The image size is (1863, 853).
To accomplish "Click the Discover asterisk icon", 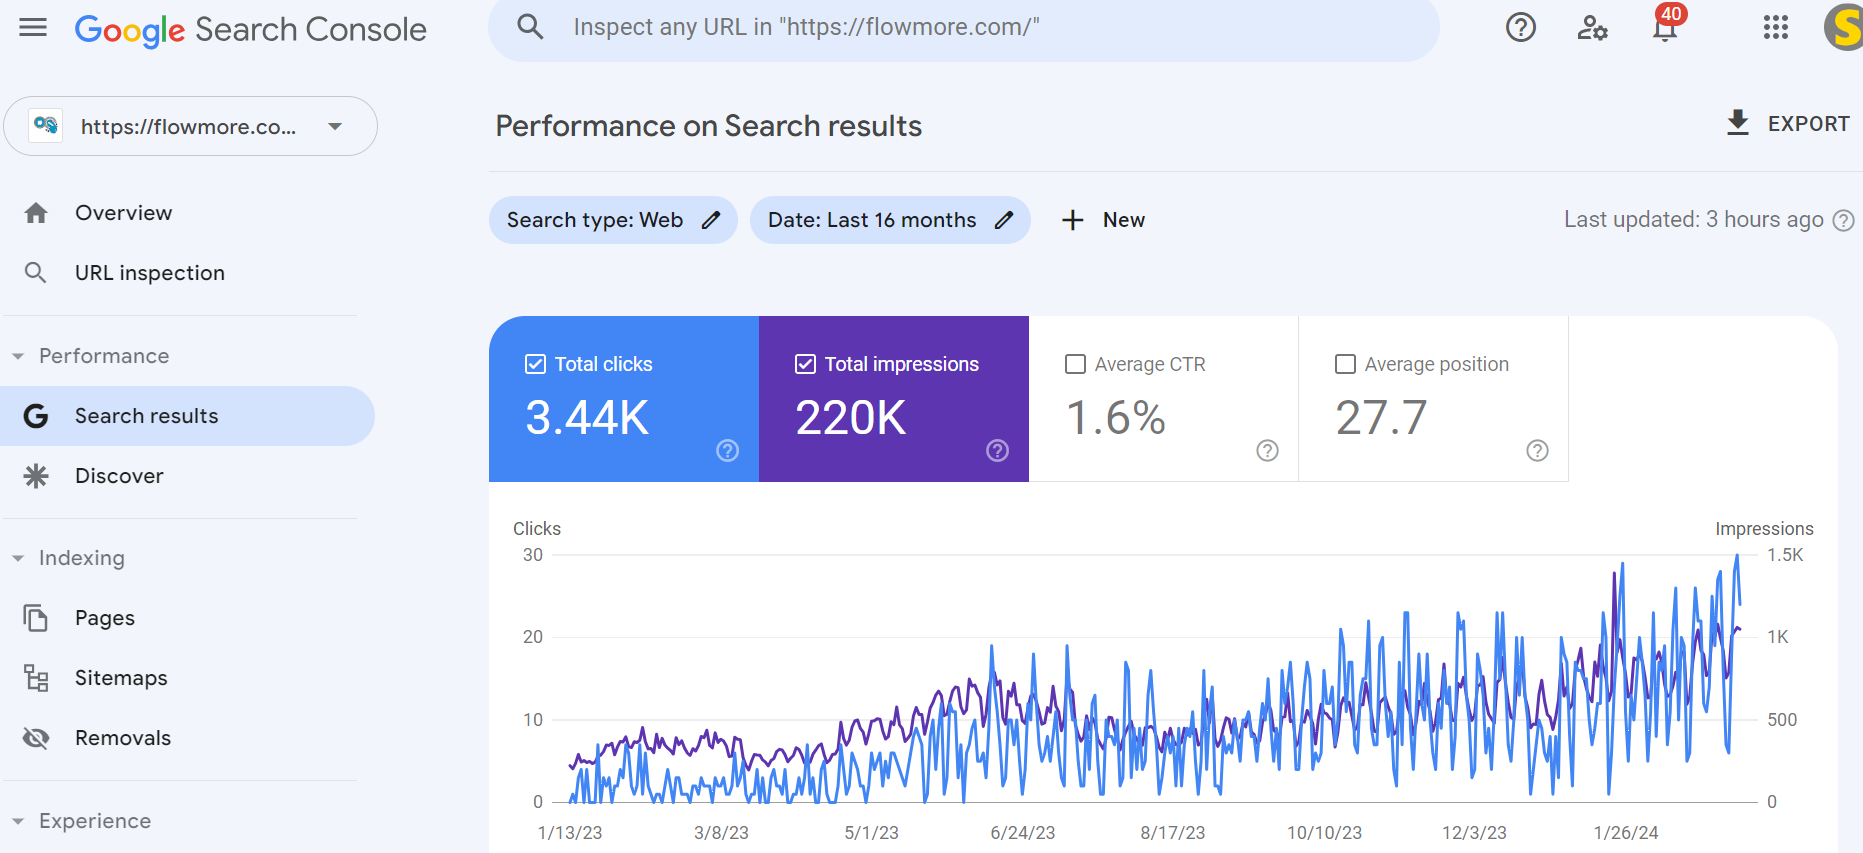I will [36, 476].
